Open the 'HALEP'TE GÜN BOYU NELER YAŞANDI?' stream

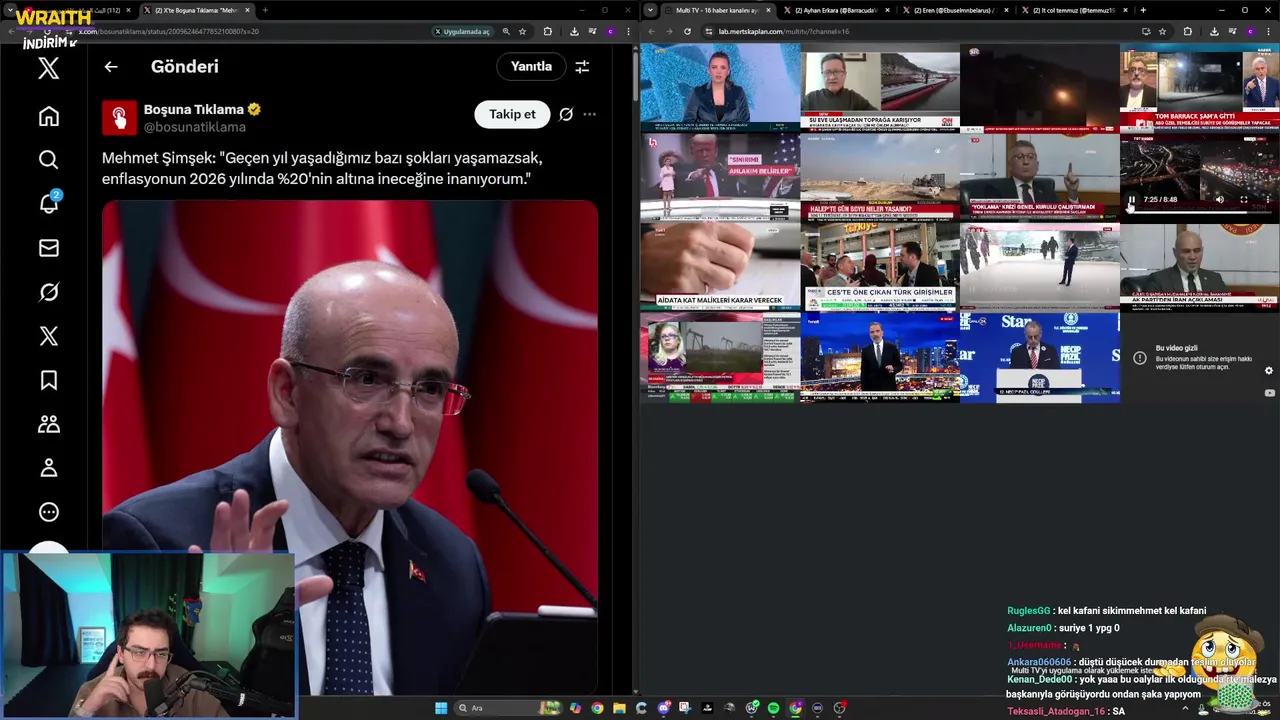click(880, 177)
